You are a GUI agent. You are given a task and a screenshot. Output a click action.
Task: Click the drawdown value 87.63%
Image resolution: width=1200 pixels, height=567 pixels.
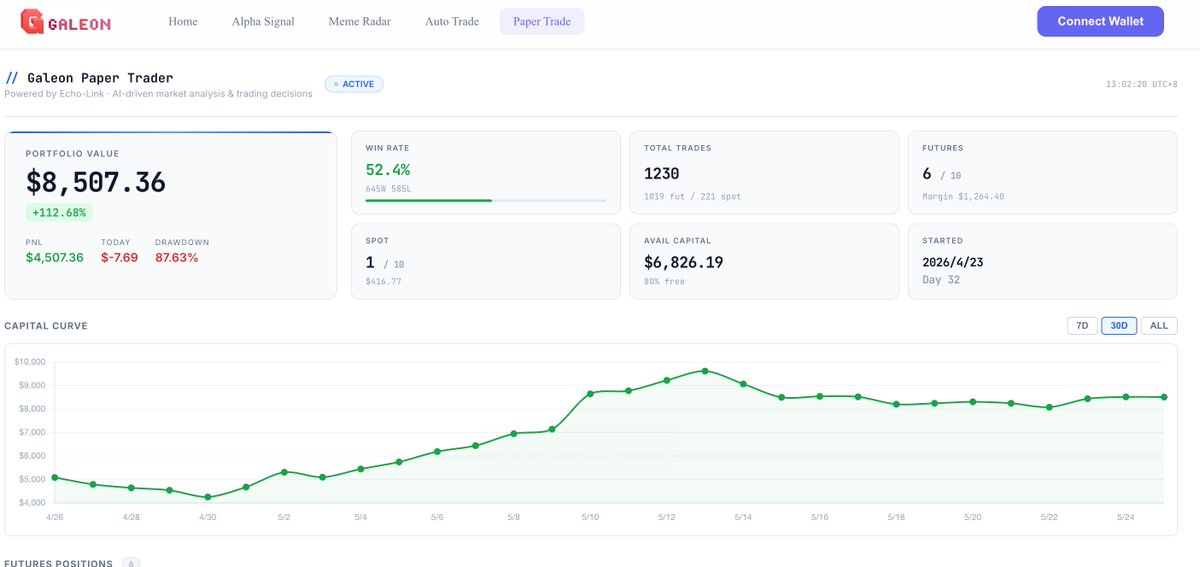click(177, 257)
